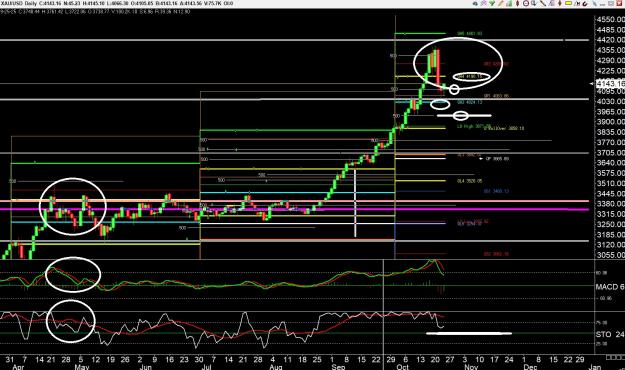The image size is (625, 370).
Task: Click the Oct month label on time axis
Action: pyautogui.click(x=403, y=367)
